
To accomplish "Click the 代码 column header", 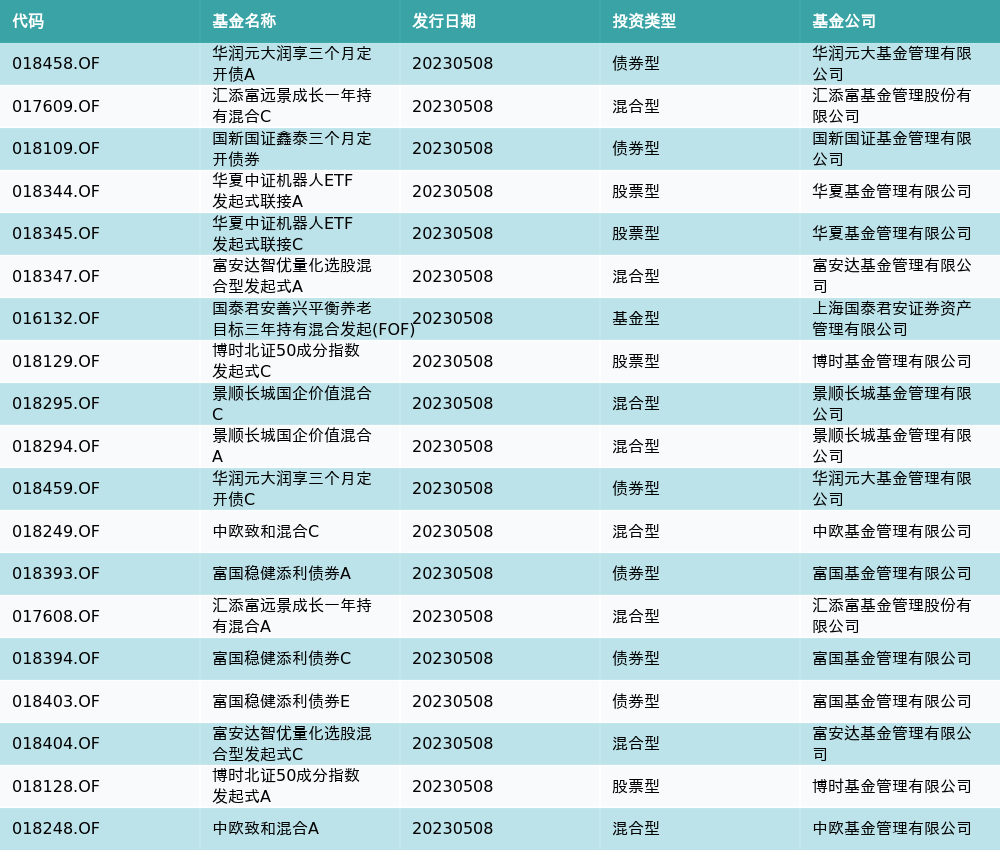I will pos(28,21).
